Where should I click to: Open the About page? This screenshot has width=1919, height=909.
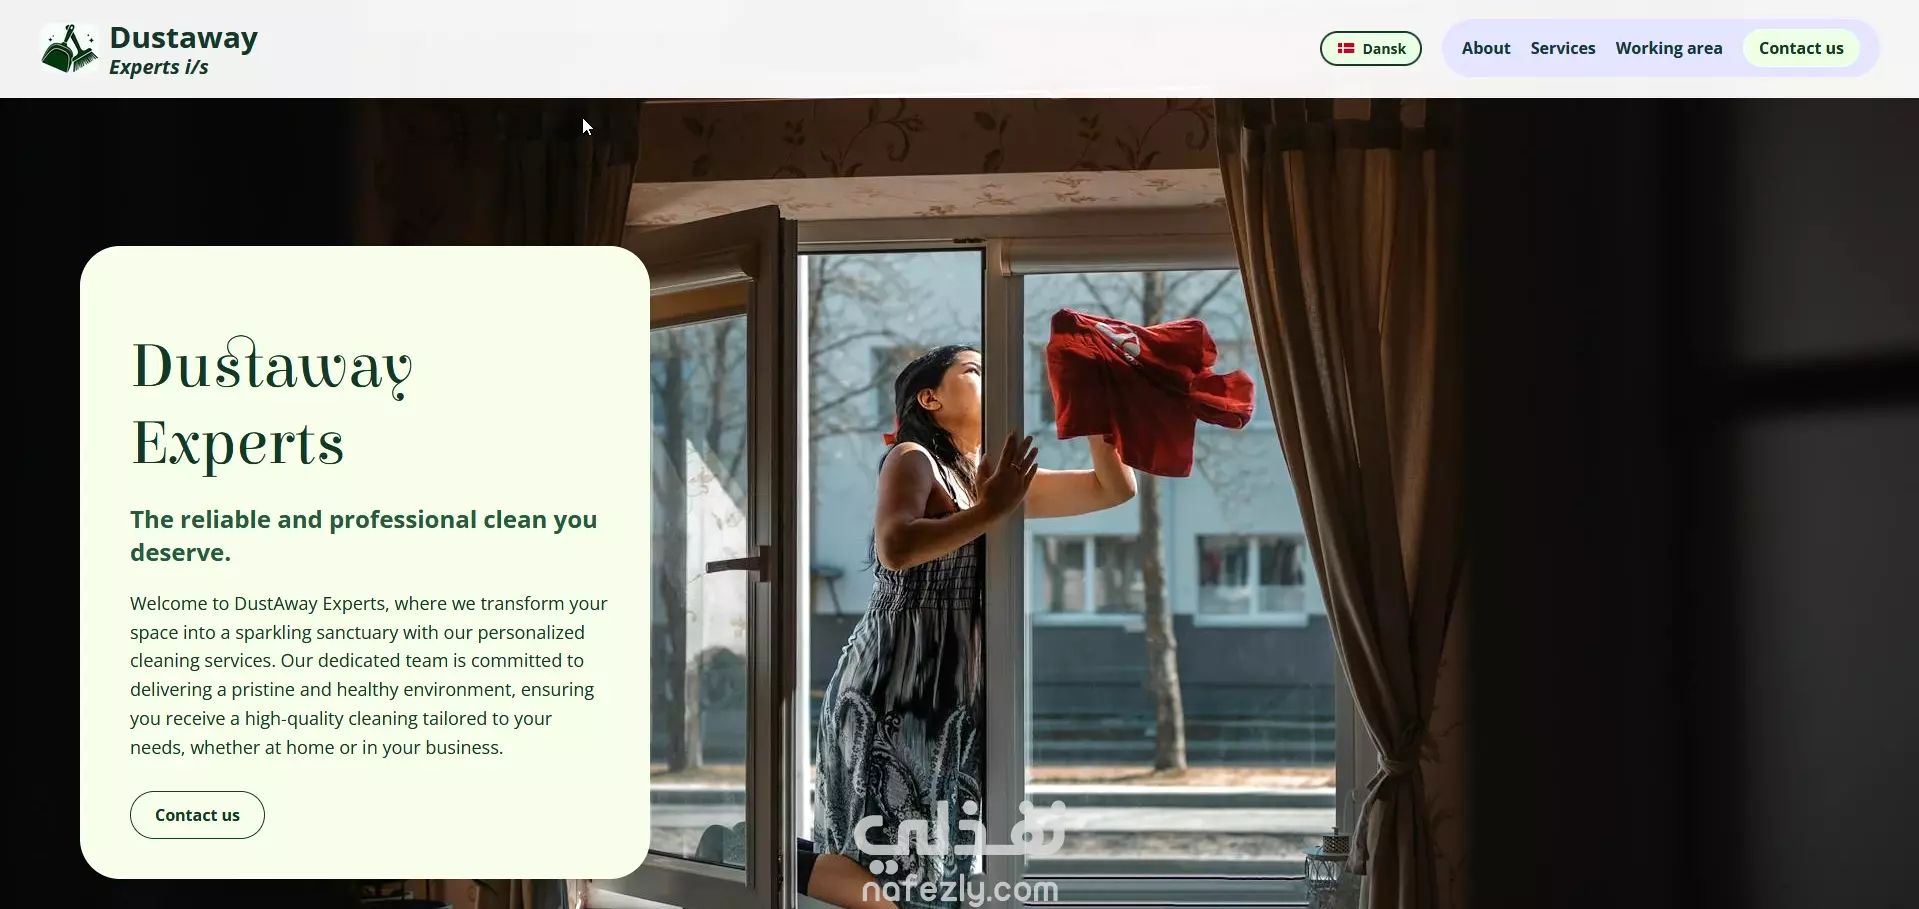1486,48
